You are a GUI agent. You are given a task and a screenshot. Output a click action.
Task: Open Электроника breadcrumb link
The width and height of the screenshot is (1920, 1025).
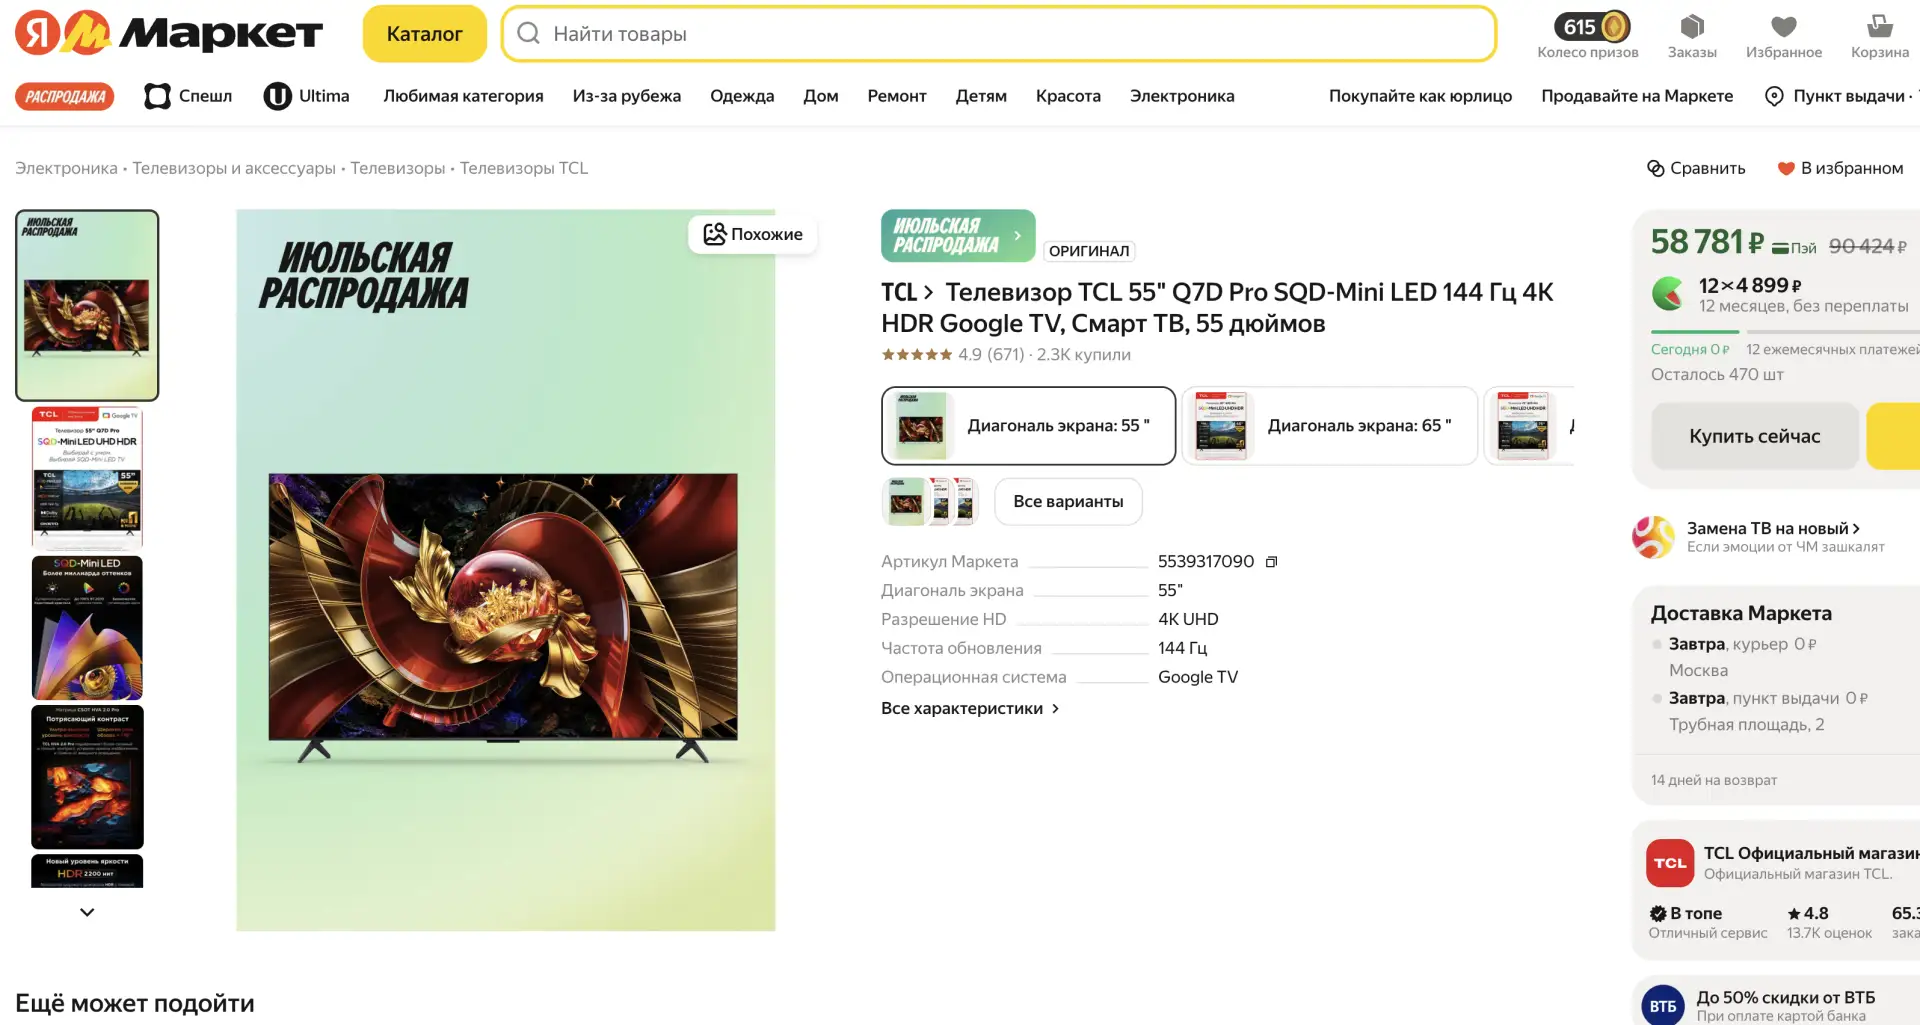point(66,168)
